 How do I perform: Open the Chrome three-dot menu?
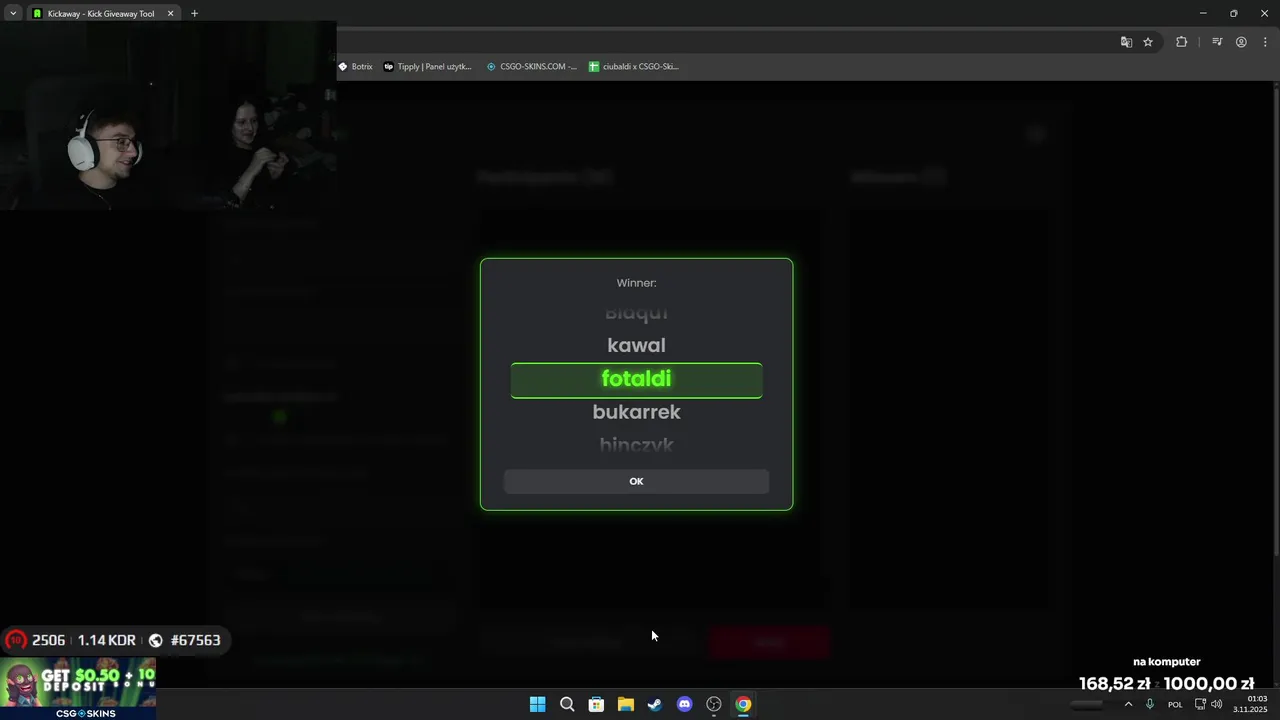(x=1265, y=42)
